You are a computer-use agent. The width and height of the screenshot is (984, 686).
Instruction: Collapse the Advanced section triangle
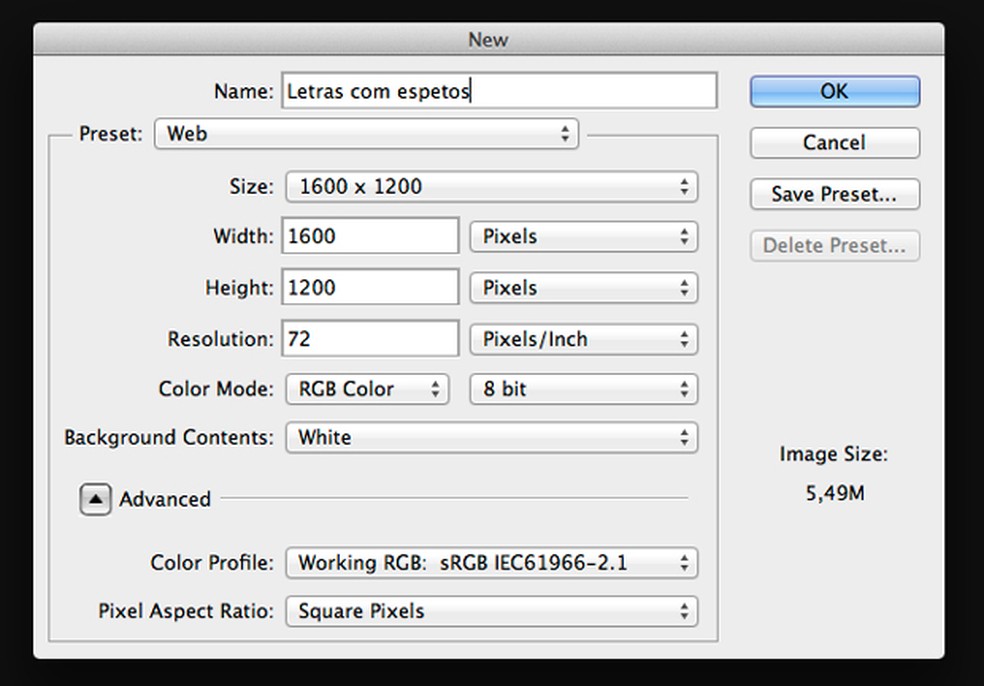[95, 499]
